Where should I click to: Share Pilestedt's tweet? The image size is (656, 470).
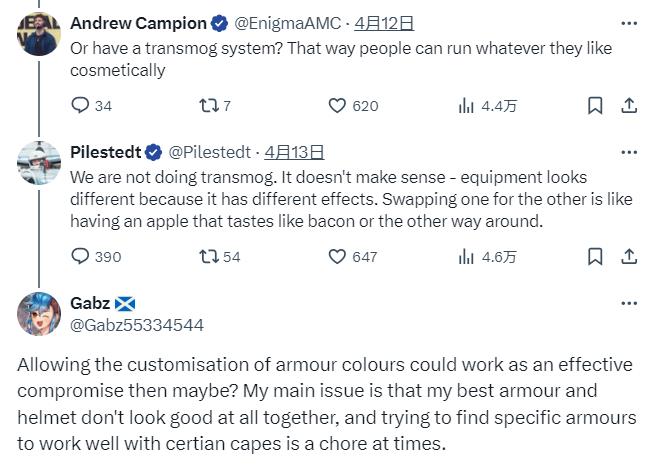point(629,256)
